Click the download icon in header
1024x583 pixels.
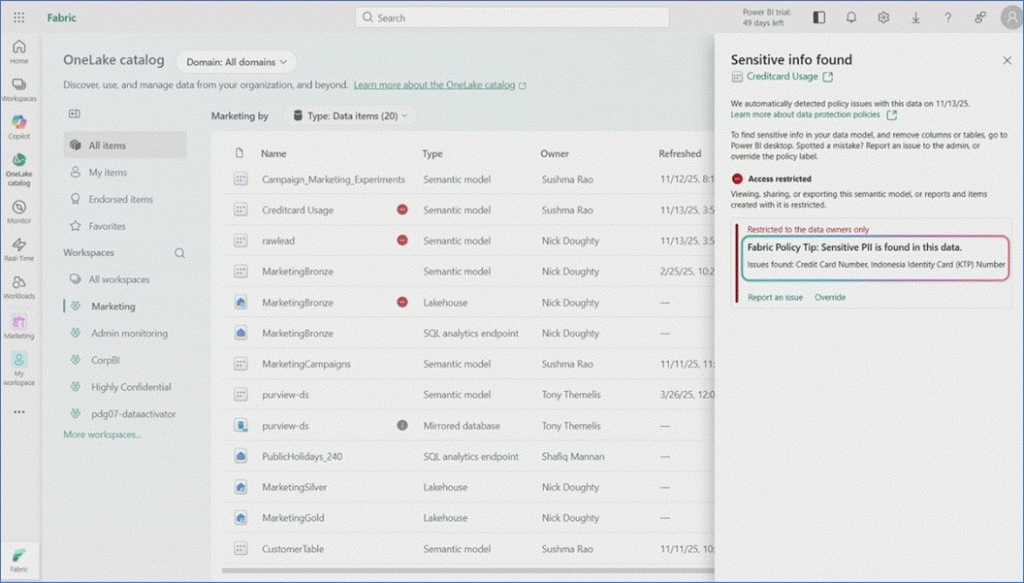point(915,17)
